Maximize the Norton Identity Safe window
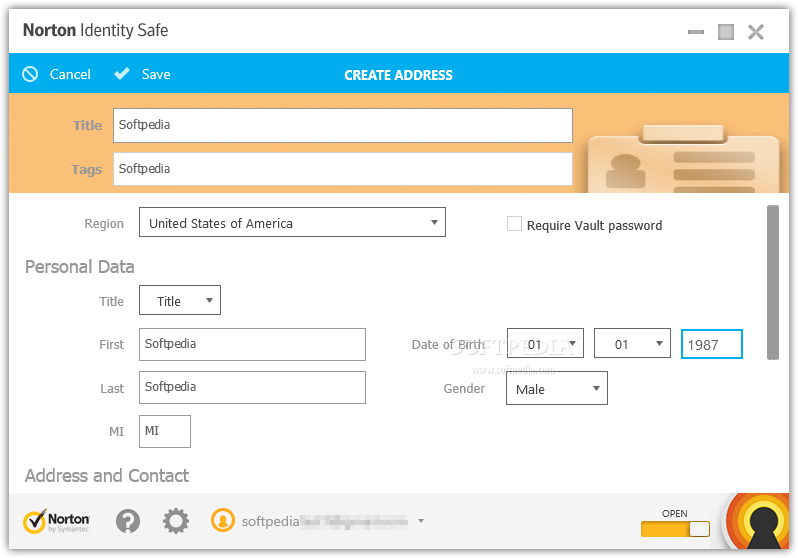798x558 pixels. tap(726, 32)
